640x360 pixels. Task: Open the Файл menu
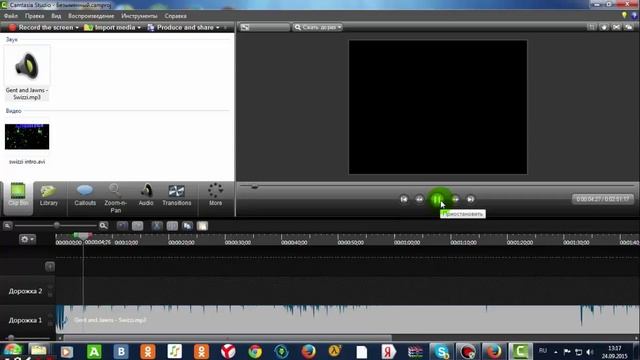coord(11,16)
